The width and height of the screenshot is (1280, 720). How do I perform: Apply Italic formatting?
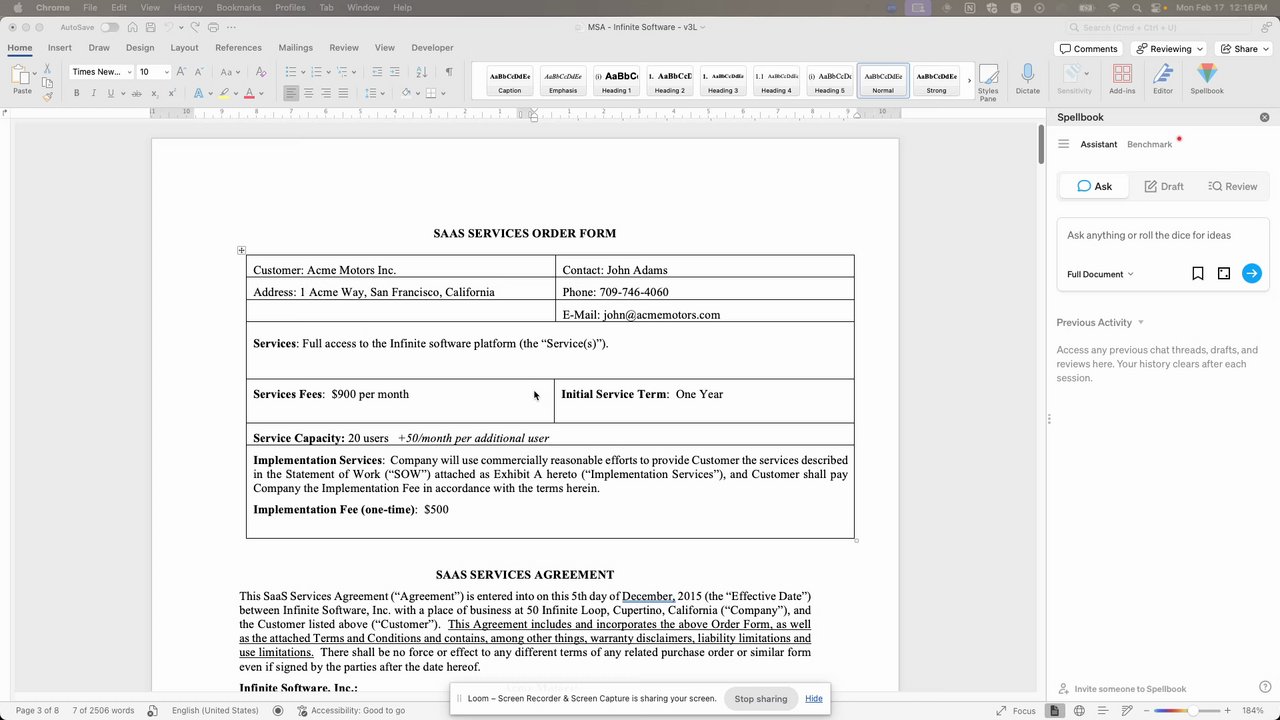tap(94, 93)
